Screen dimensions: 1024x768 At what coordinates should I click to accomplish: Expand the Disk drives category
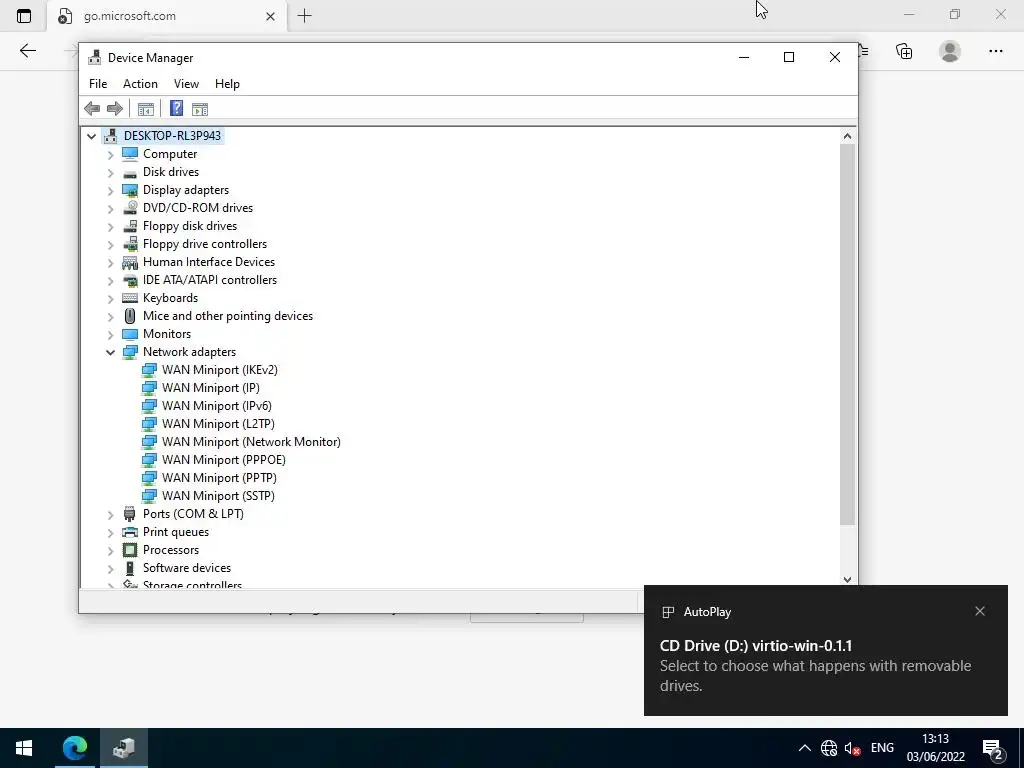click(110, 172)
